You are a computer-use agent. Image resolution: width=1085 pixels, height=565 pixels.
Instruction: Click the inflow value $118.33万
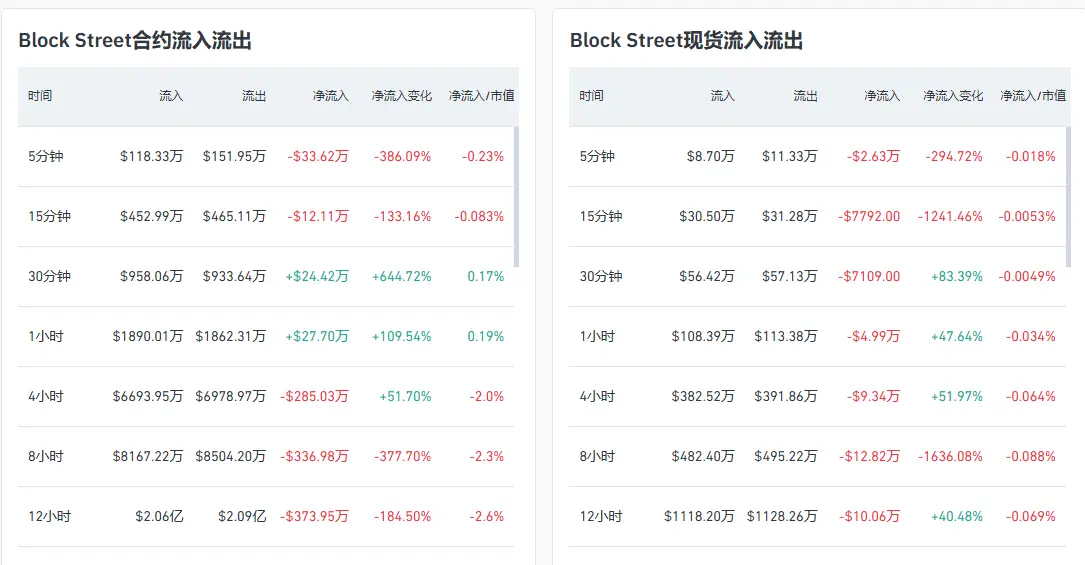click(152, 156)
